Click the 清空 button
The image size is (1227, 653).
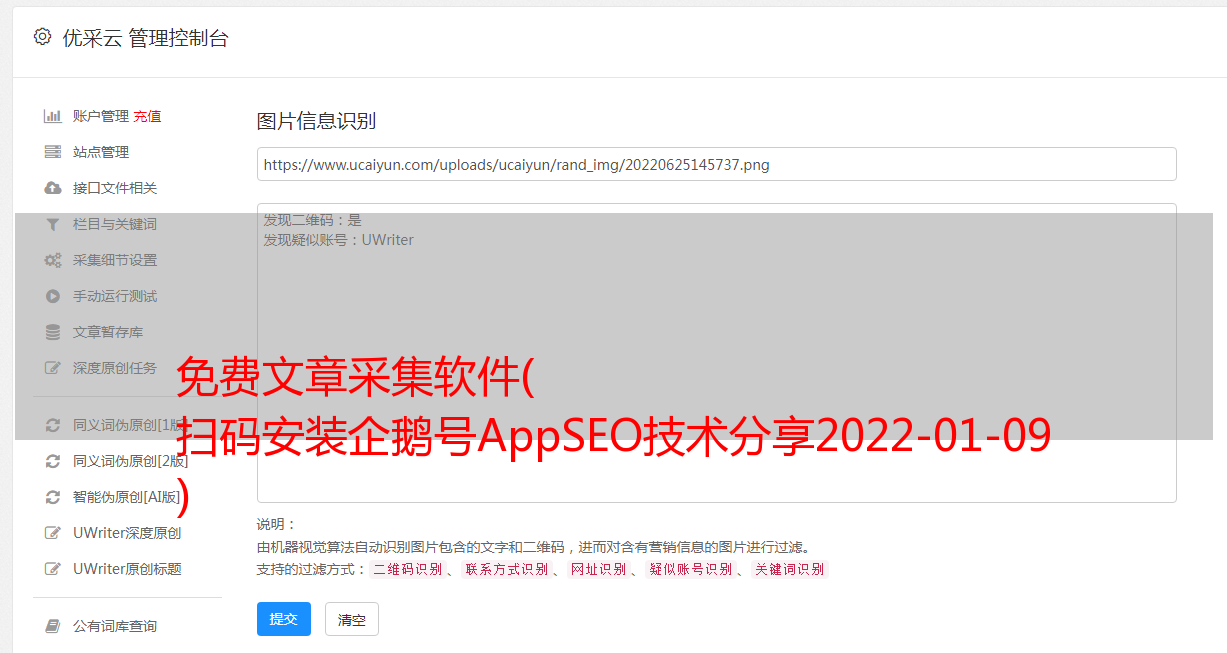tap(352, 620)
